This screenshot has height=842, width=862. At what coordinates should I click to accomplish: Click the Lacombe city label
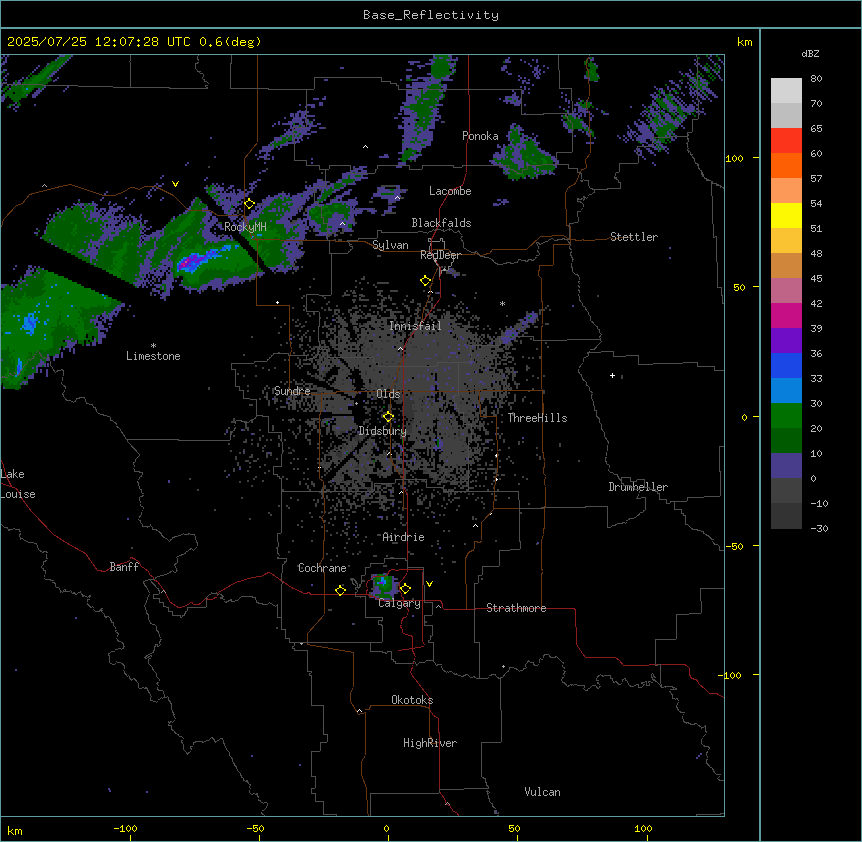(450, 191)
